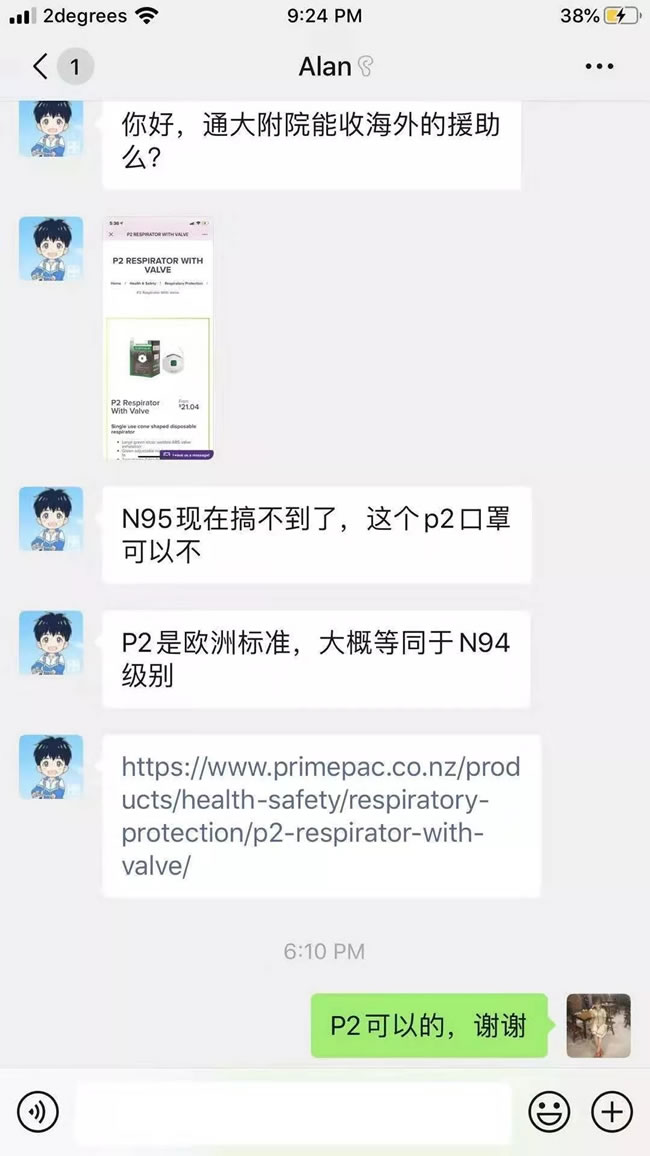
Task: Tap the message about N95现在搞不到了
Action: [x=316, y=535]
